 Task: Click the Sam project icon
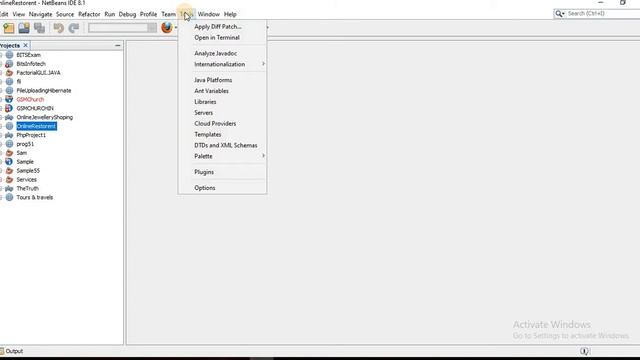pyautogui.click(x=9, y=153)
